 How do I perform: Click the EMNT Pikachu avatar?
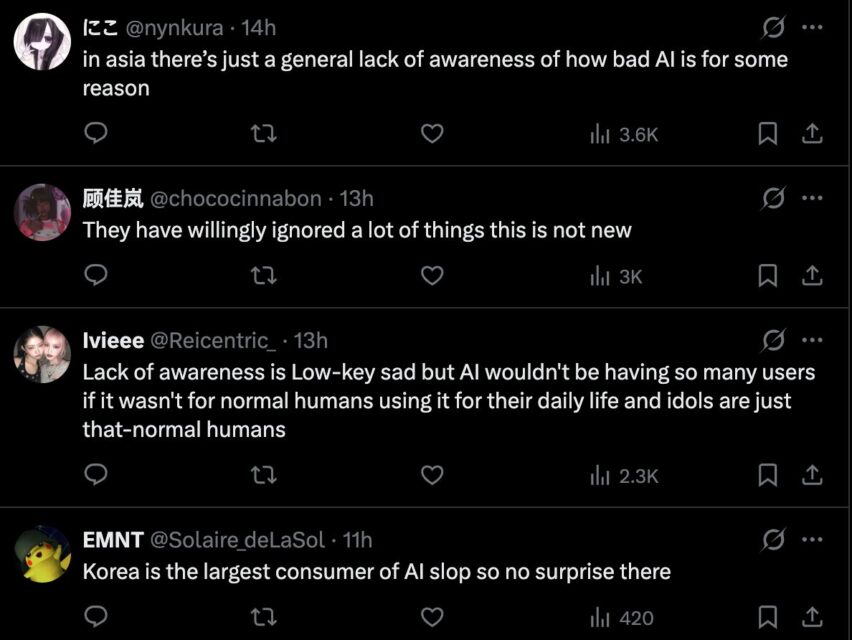pos(42,553)
